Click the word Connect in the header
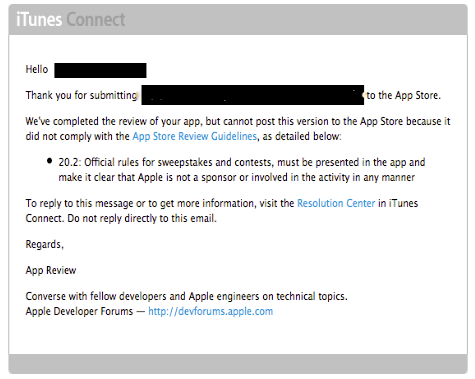 pos(96,19)
